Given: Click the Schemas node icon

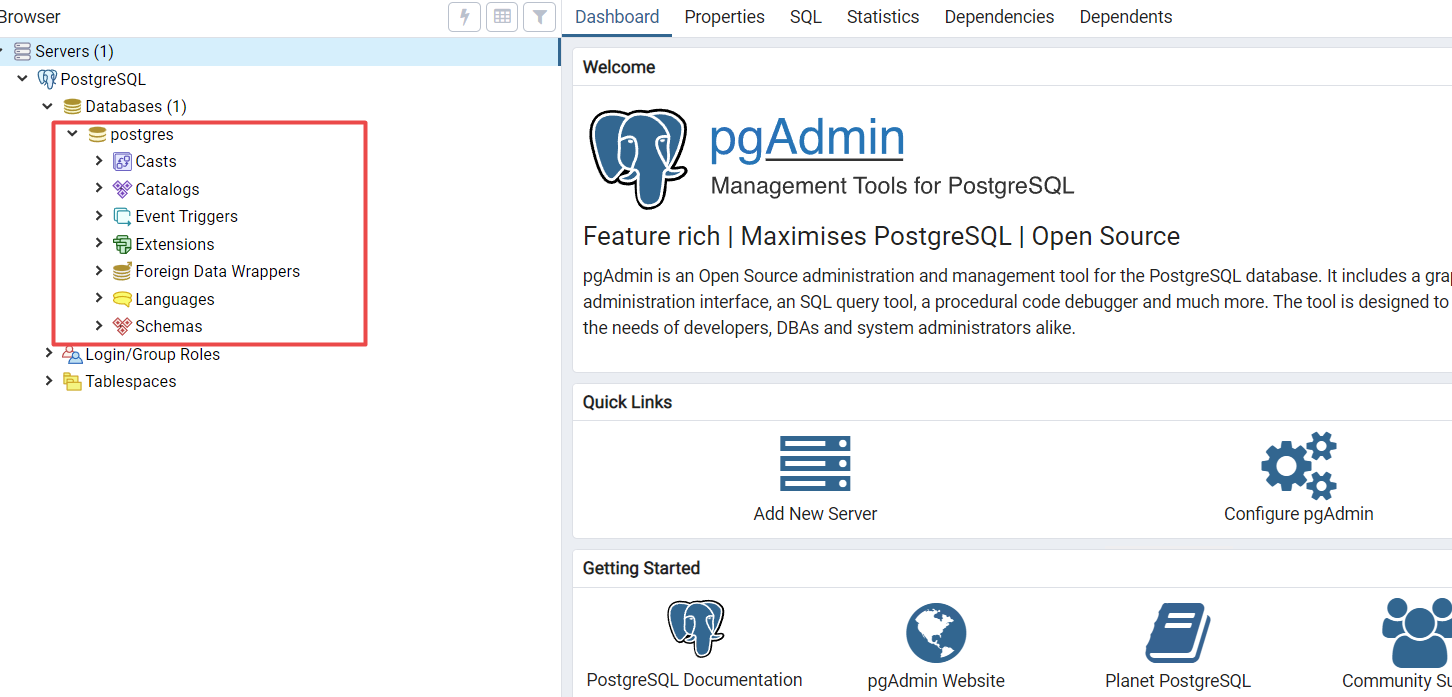Looking at the screenshot, I should click(122, 326).
